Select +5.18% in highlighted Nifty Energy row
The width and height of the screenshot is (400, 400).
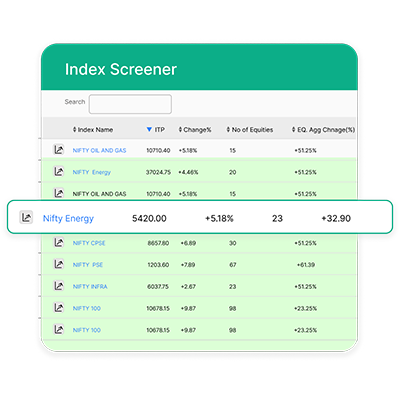pyautogui.click(x=219, y=219)
